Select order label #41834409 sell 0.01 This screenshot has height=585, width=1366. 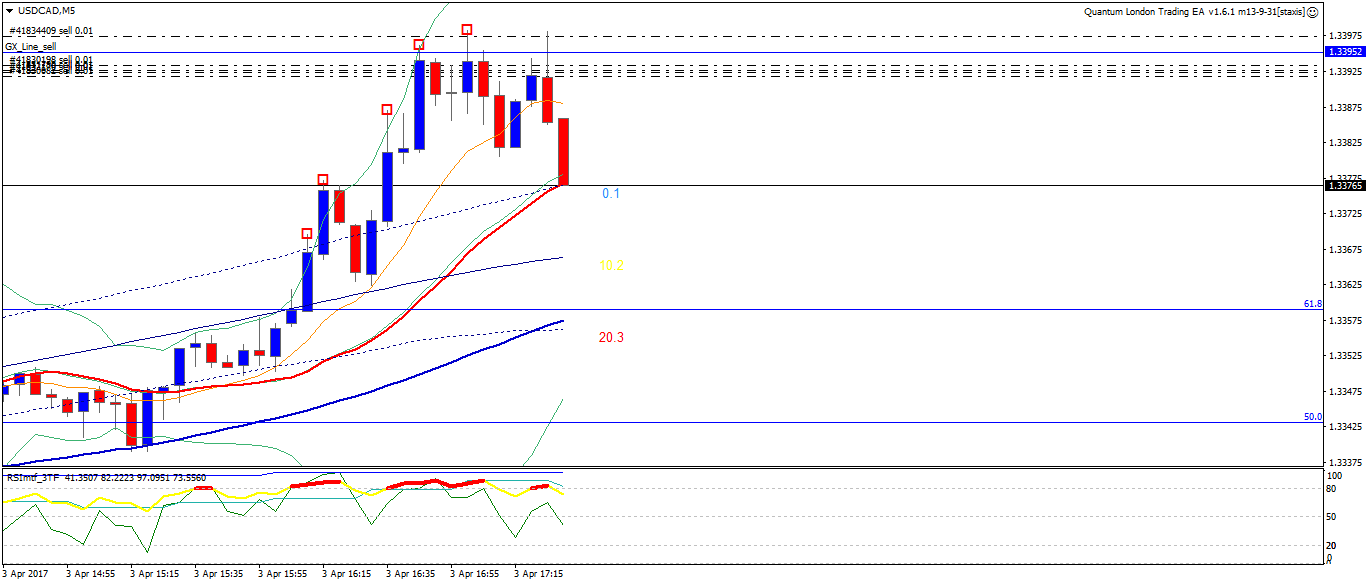(x=51, y=31)
